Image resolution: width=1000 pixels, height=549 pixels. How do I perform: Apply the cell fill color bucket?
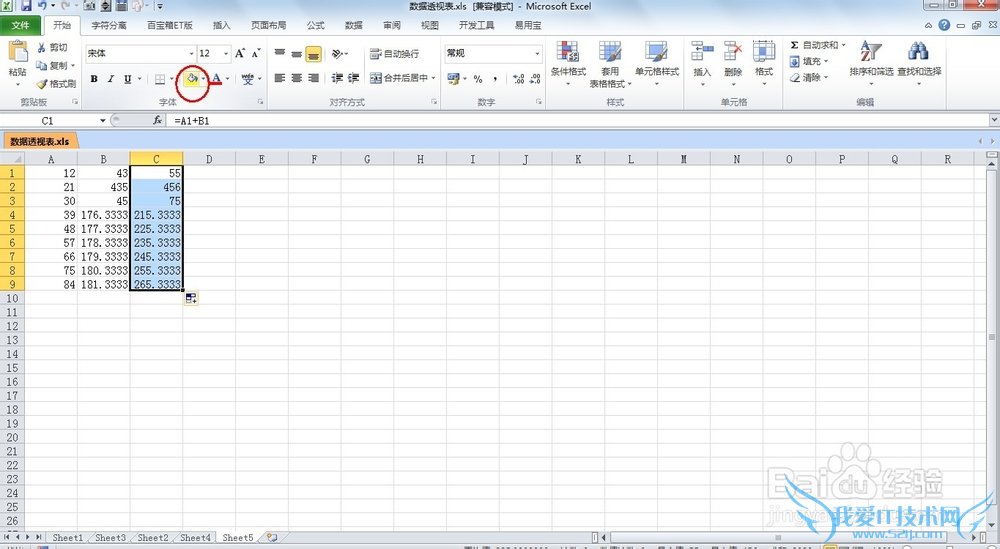tap(191, 79)
